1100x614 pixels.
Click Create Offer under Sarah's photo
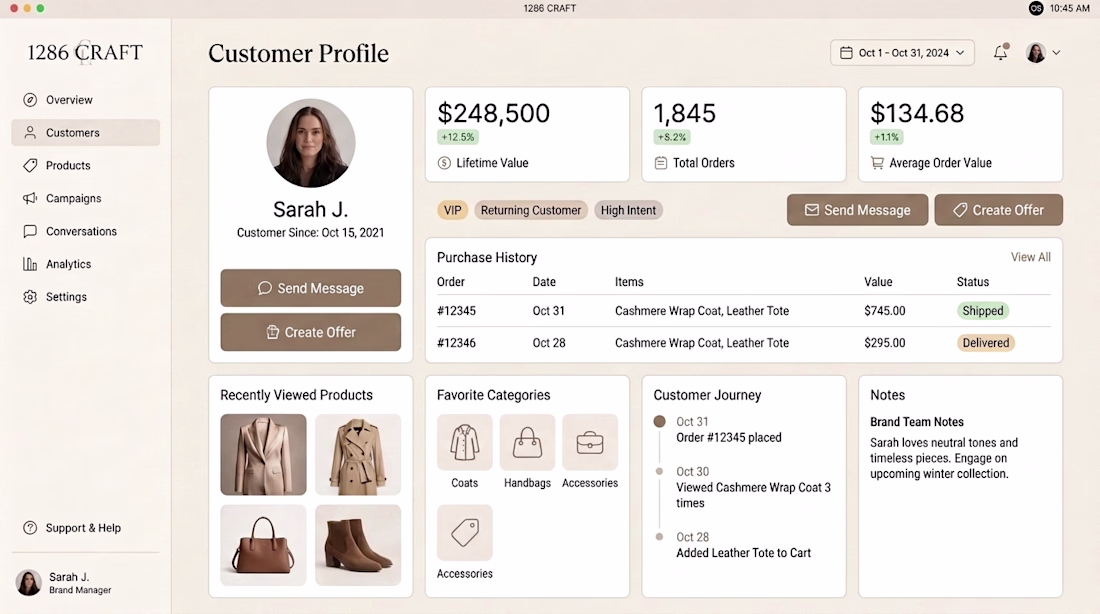click(311, 332)
